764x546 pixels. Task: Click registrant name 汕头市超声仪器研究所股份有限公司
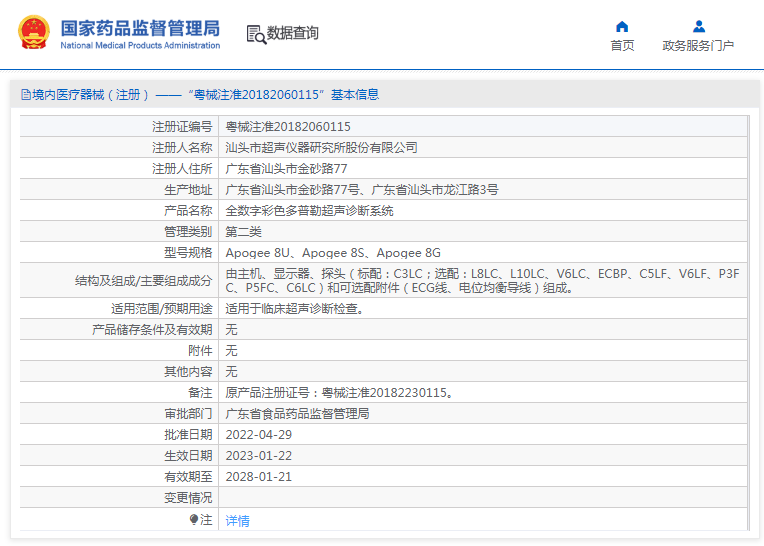pyautogui.click(x=321, y=148)
